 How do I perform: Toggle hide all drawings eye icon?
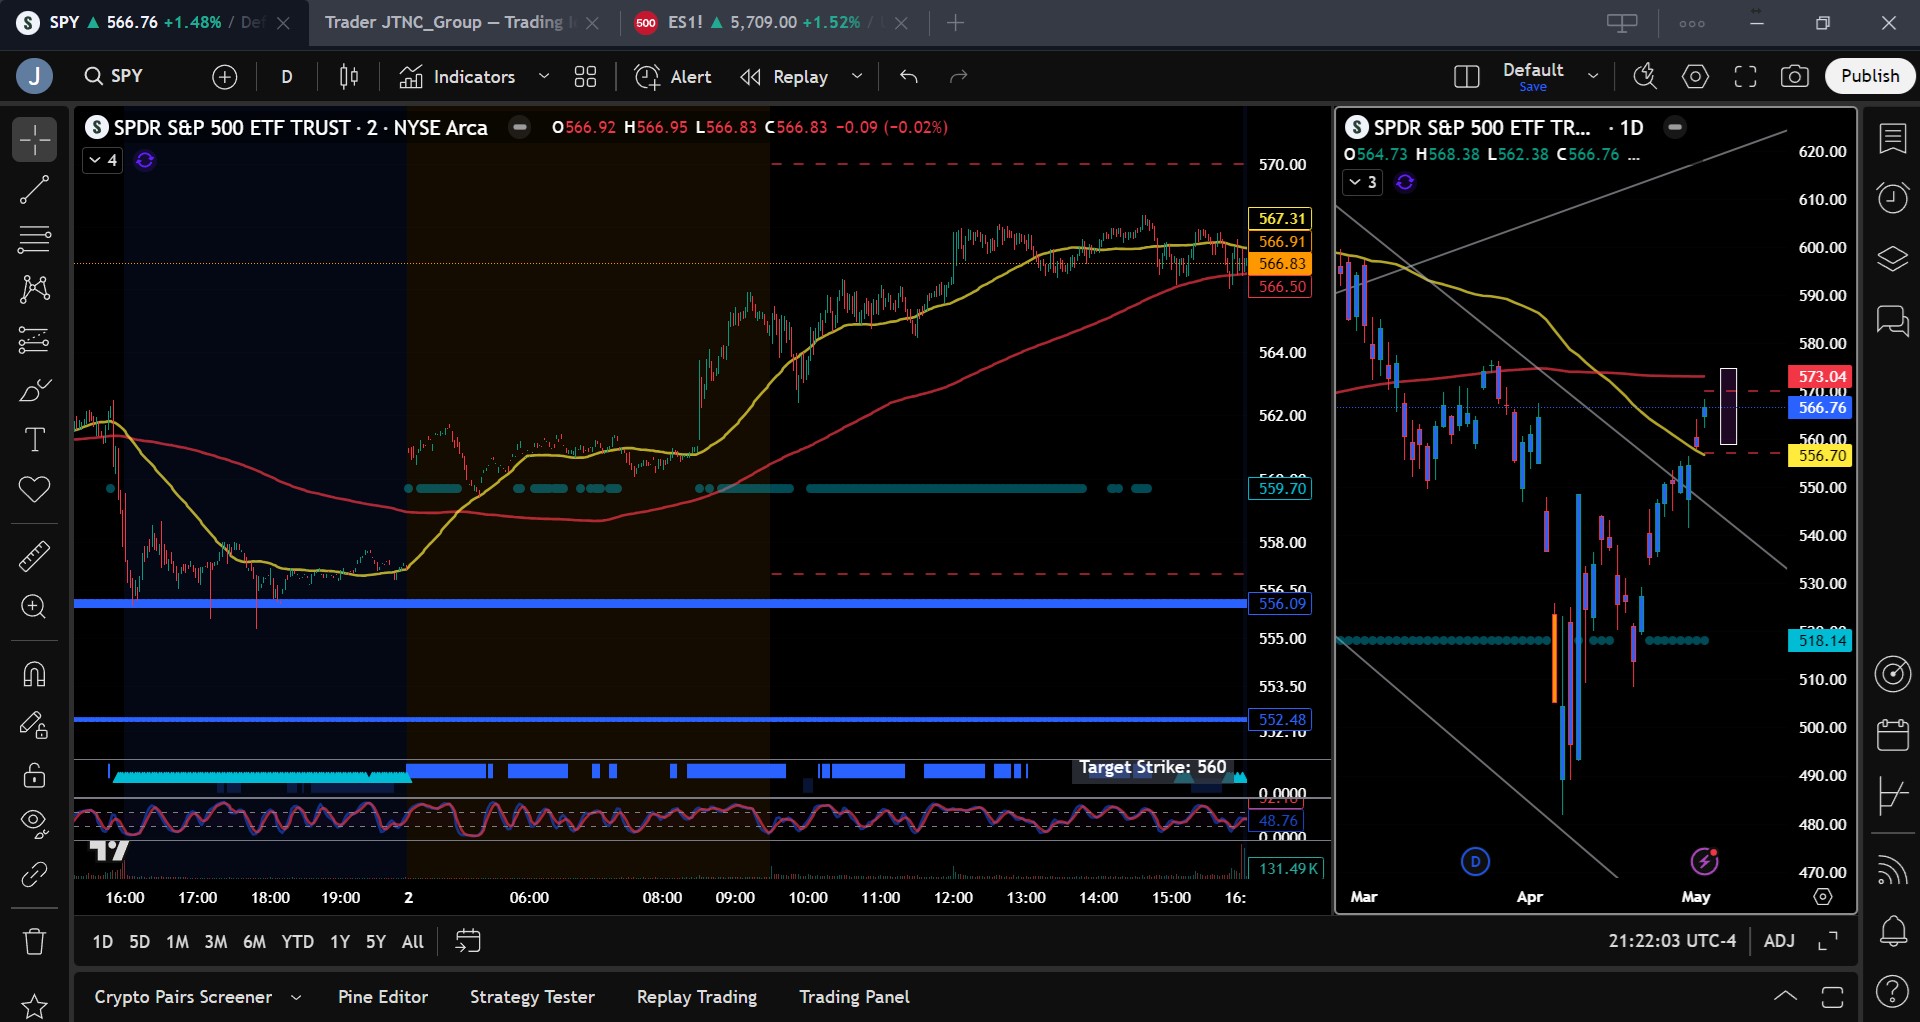pyautogui.click(x=34, y=823)
